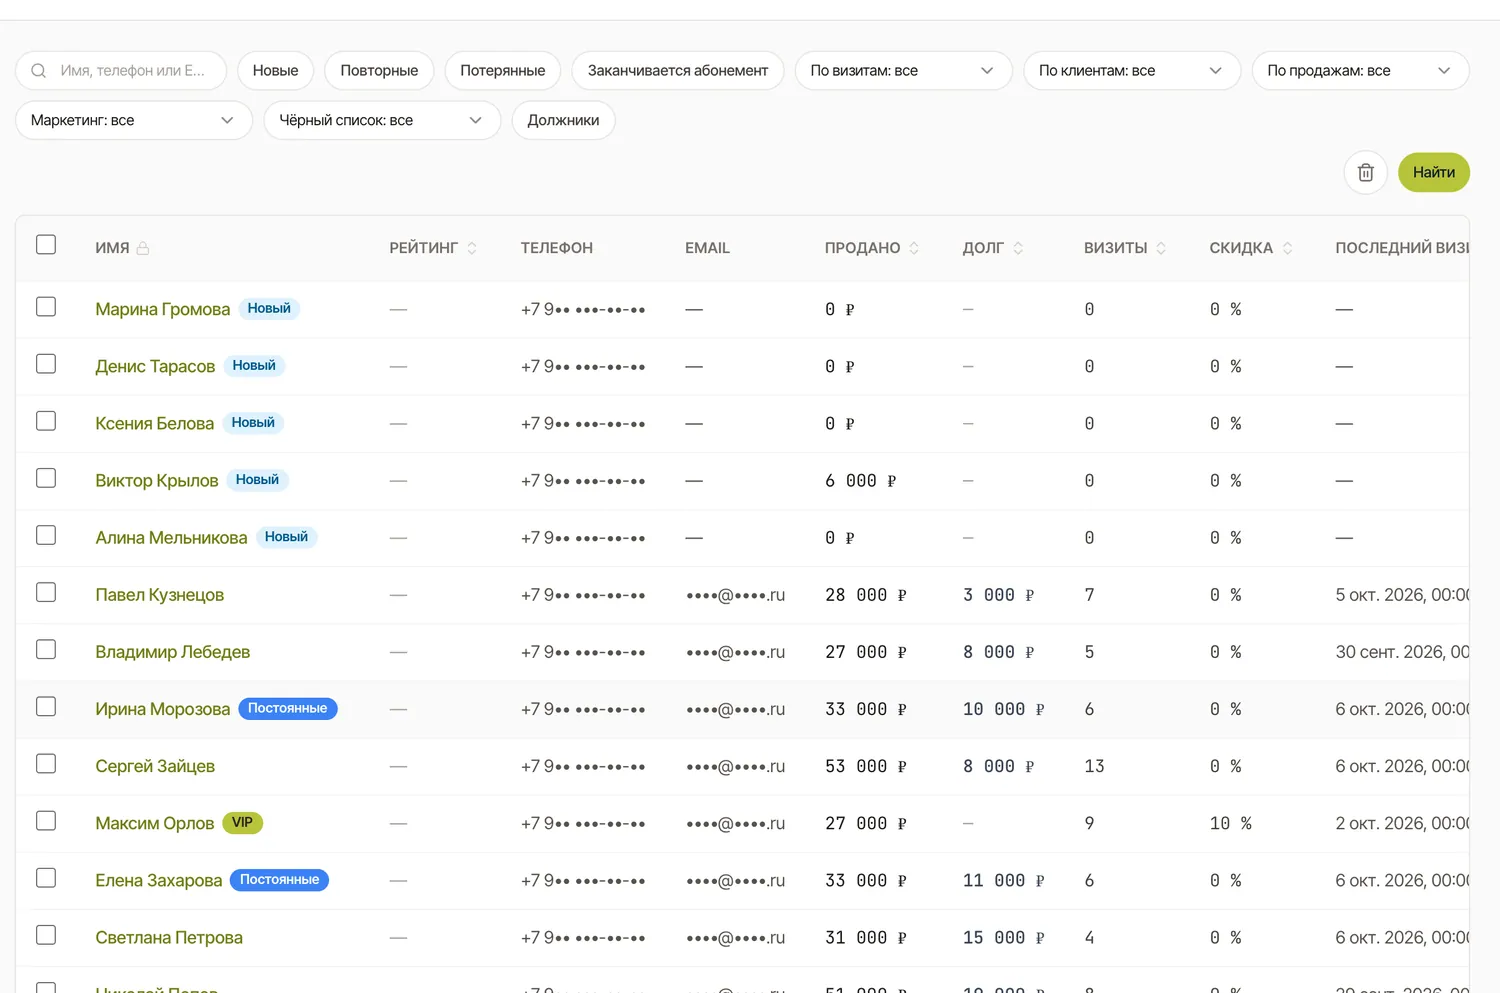This screenshot has height=993, width=1500.
Task: Click the 53 000 ₽ sold value
Action: (866, 766)
